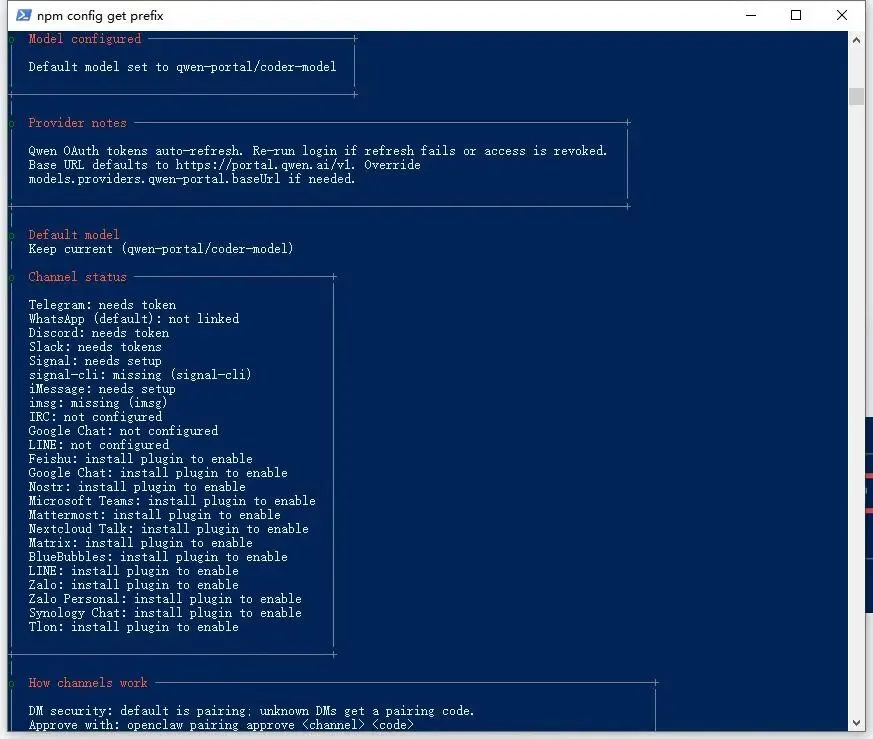
Task: Click 'Nextcloud Talk: install plugin to enable' line
Action: 168,528
